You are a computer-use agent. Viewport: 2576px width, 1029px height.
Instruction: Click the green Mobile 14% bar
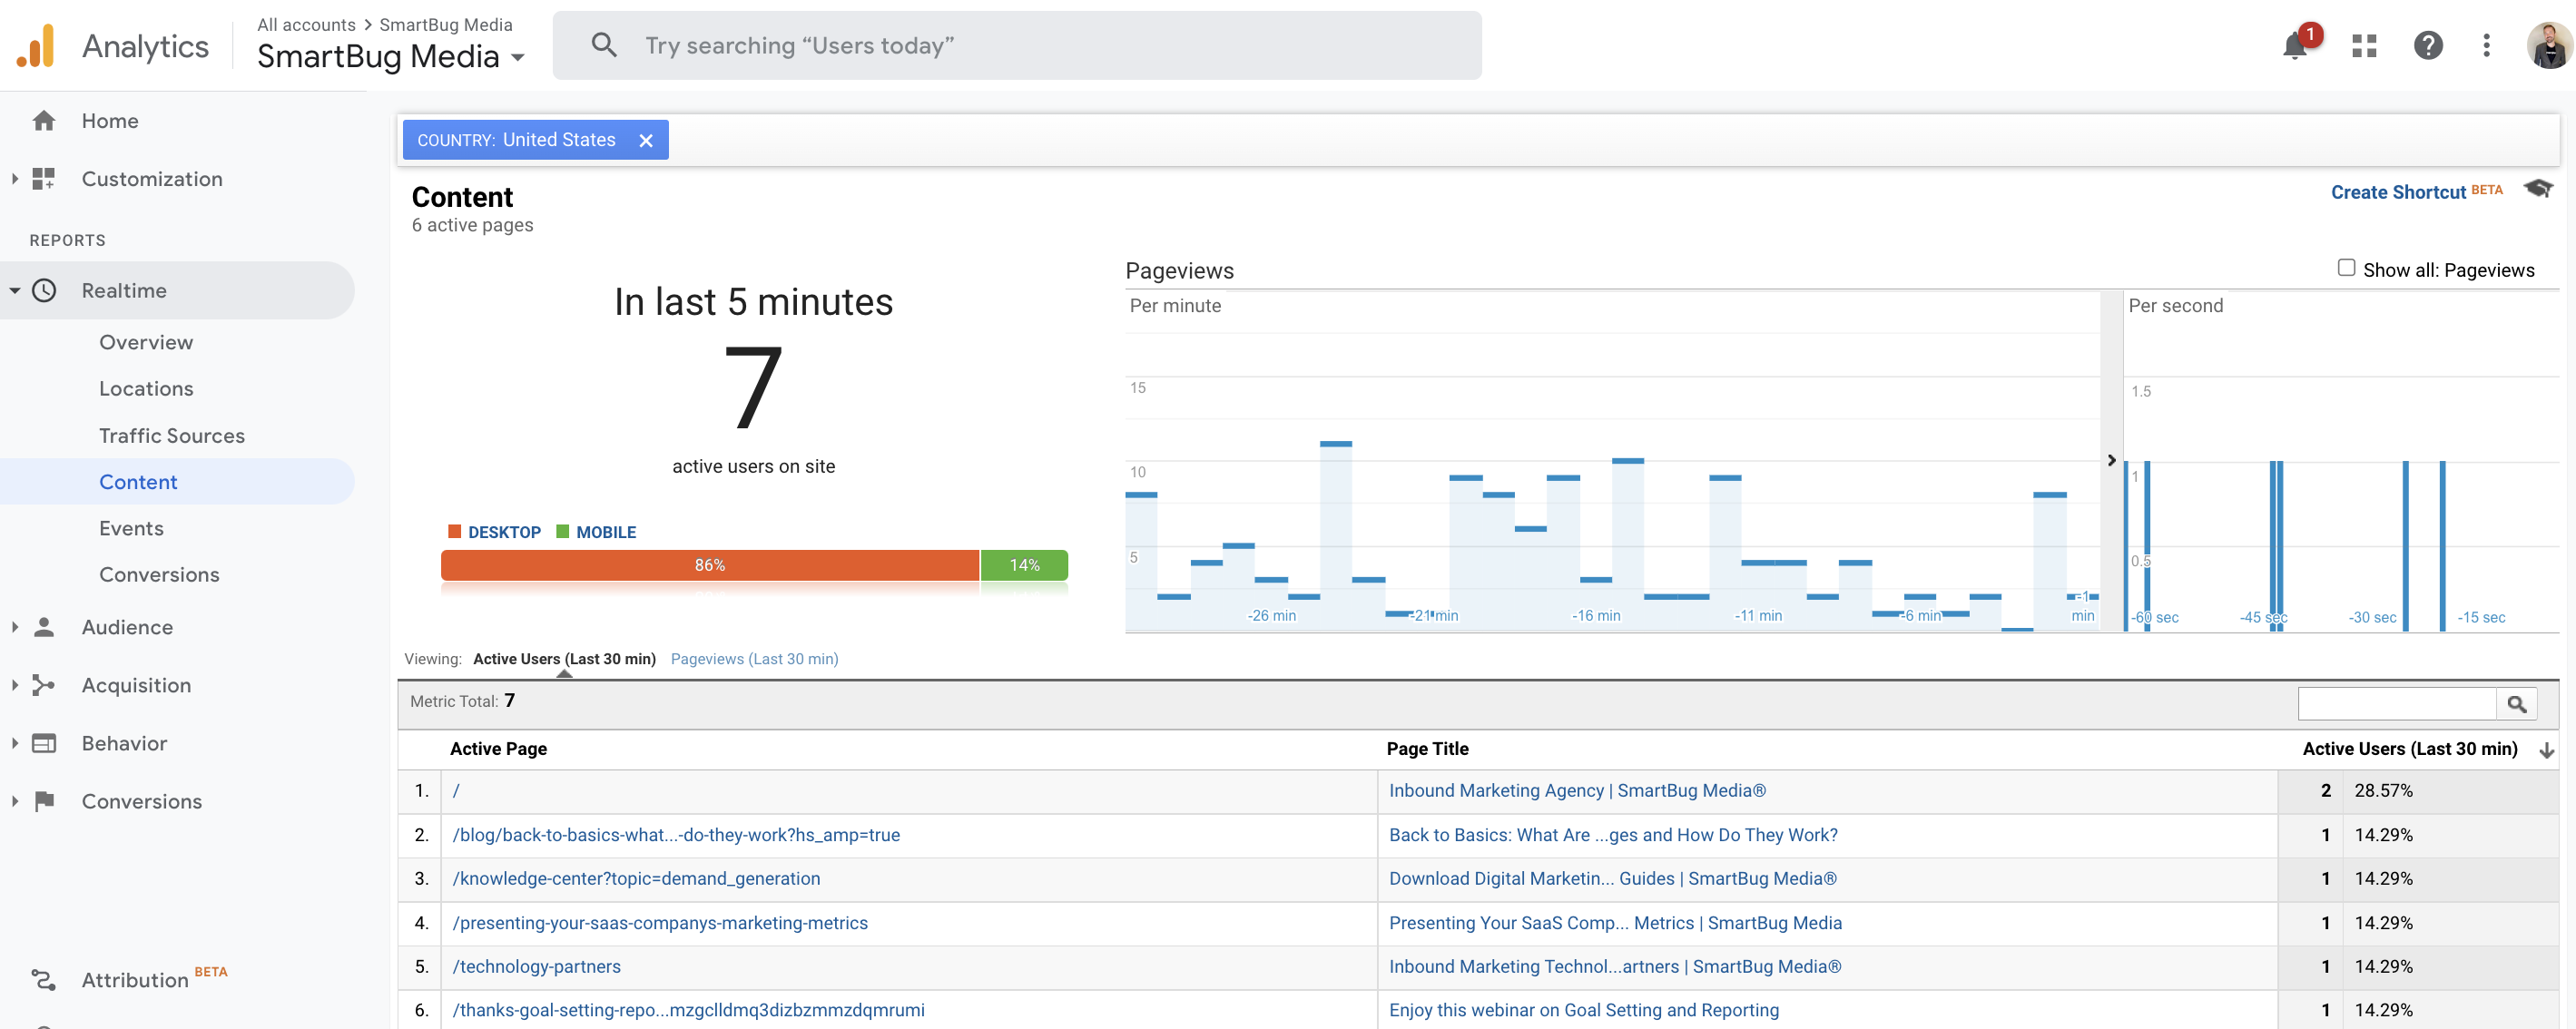pyautogui.click(x=1024, y=565)
